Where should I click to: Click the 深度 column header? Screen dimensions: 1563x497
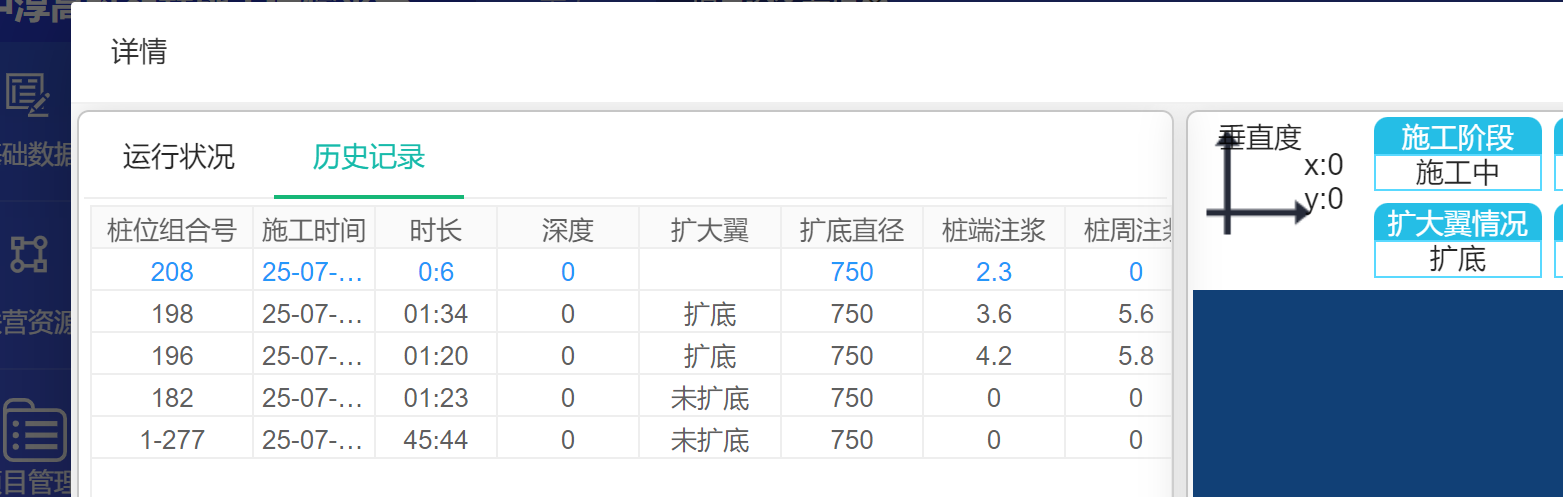click(567, 231)
